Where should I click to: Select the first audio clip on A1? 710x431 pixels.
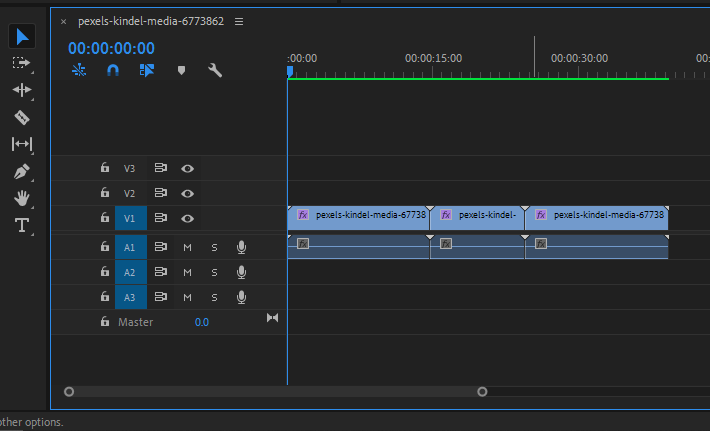pyautogui.click(x=358, y=247)
